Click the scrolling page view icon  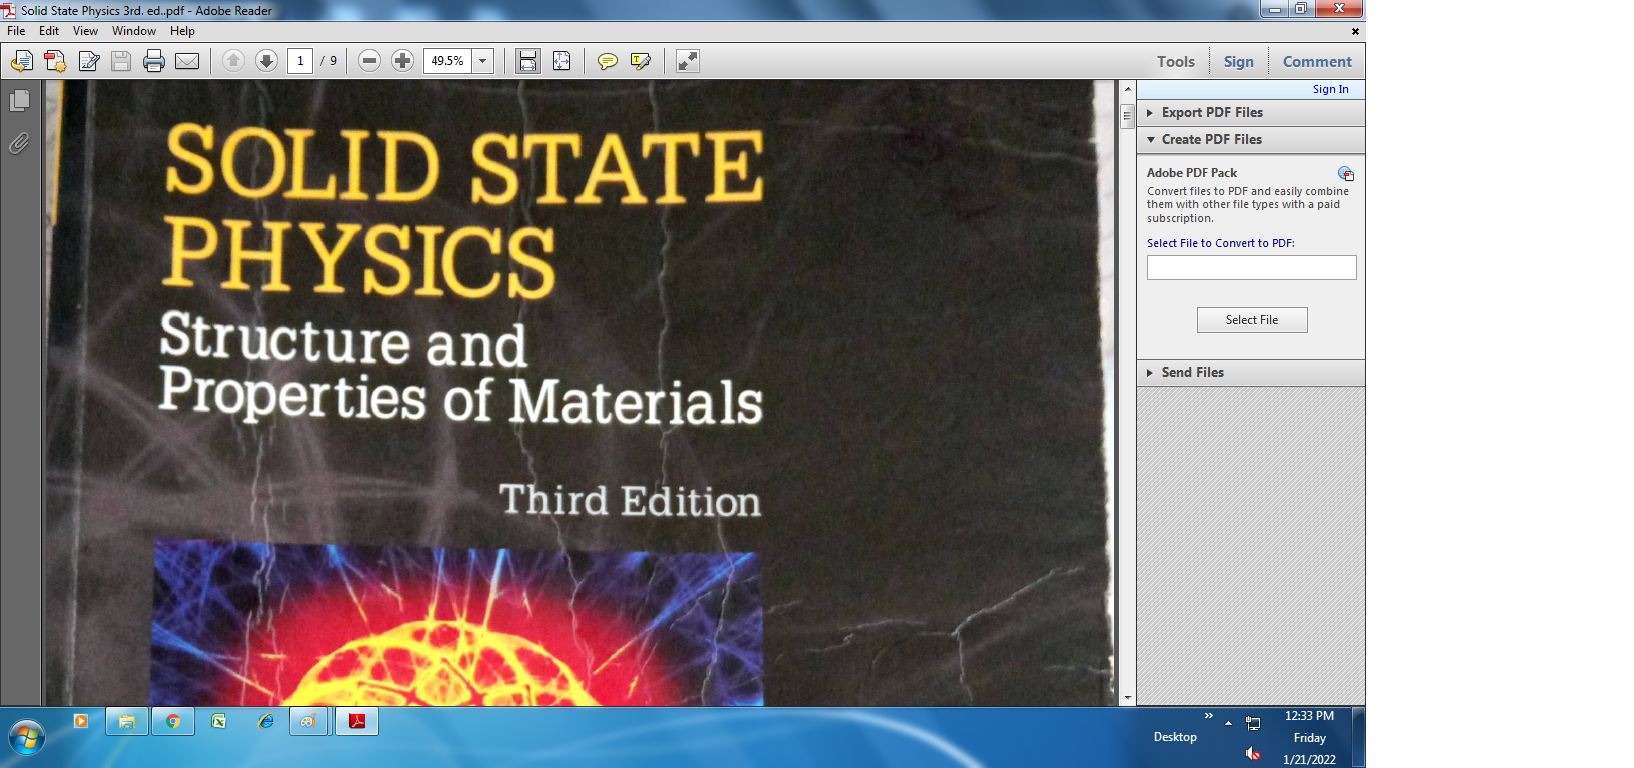pyautogui.click(x=528, y=61)
